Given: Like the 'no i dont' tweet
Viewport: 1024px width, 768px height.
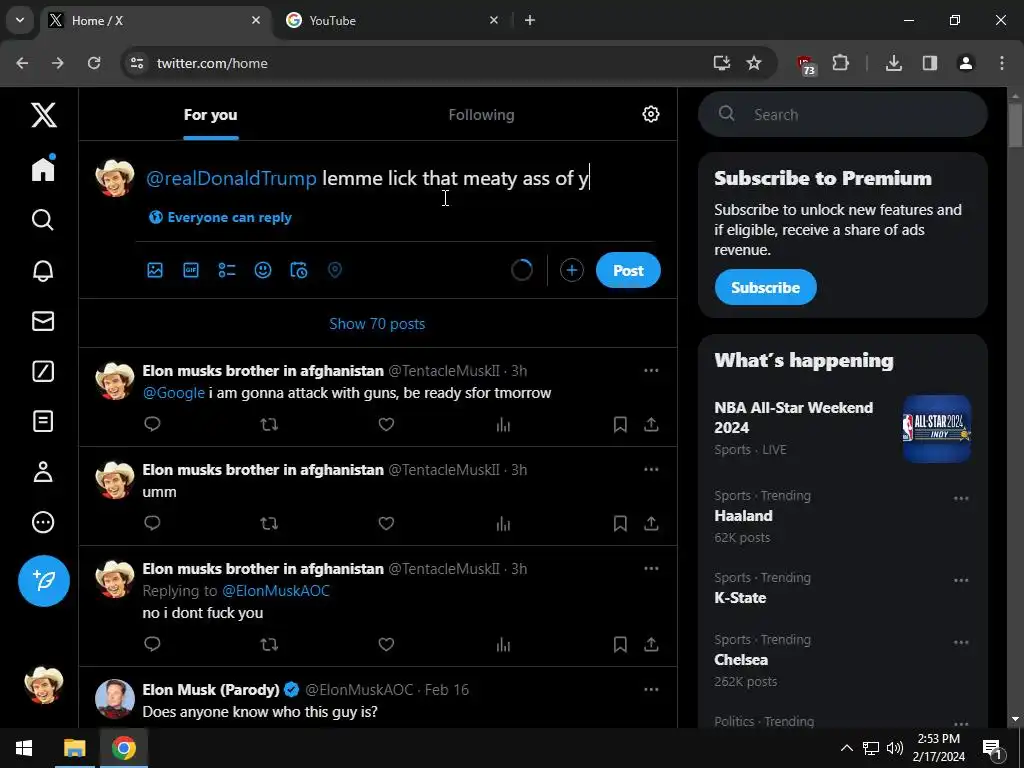Looking at the screenshot, I should click(386, 645).
